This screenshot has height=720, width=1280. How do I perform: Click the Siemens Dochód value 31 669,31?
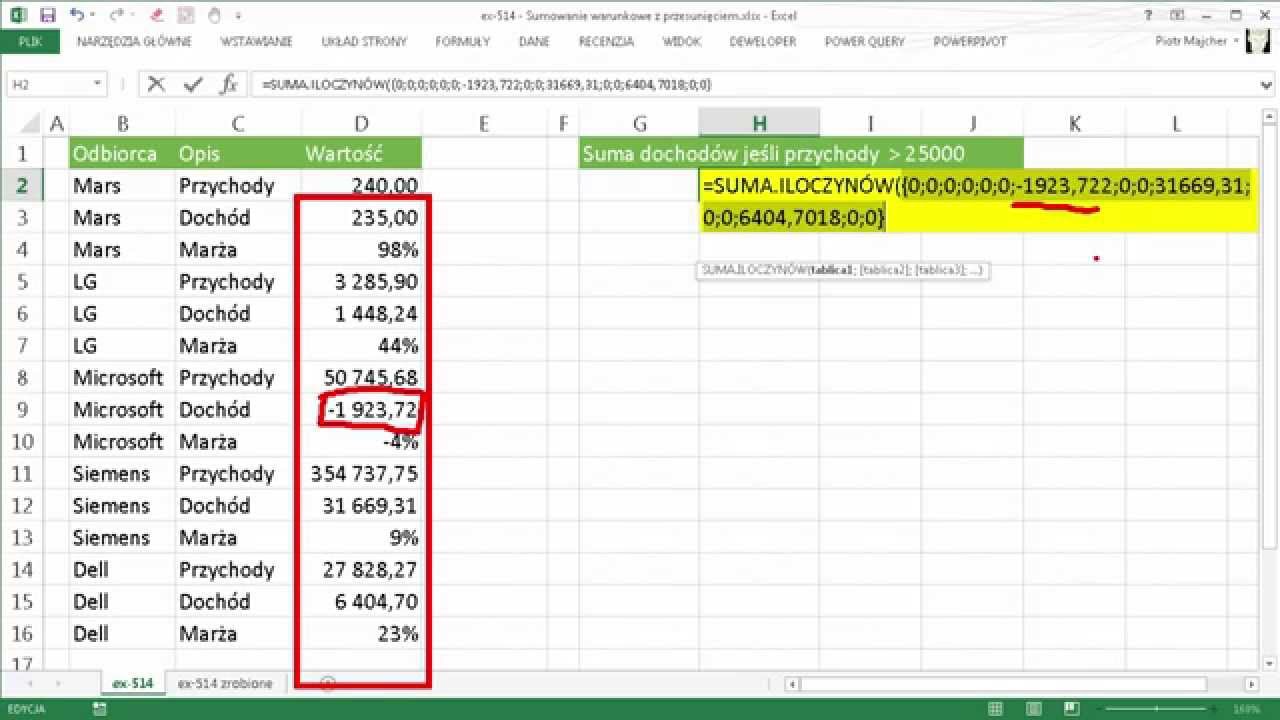pos(361,505)
